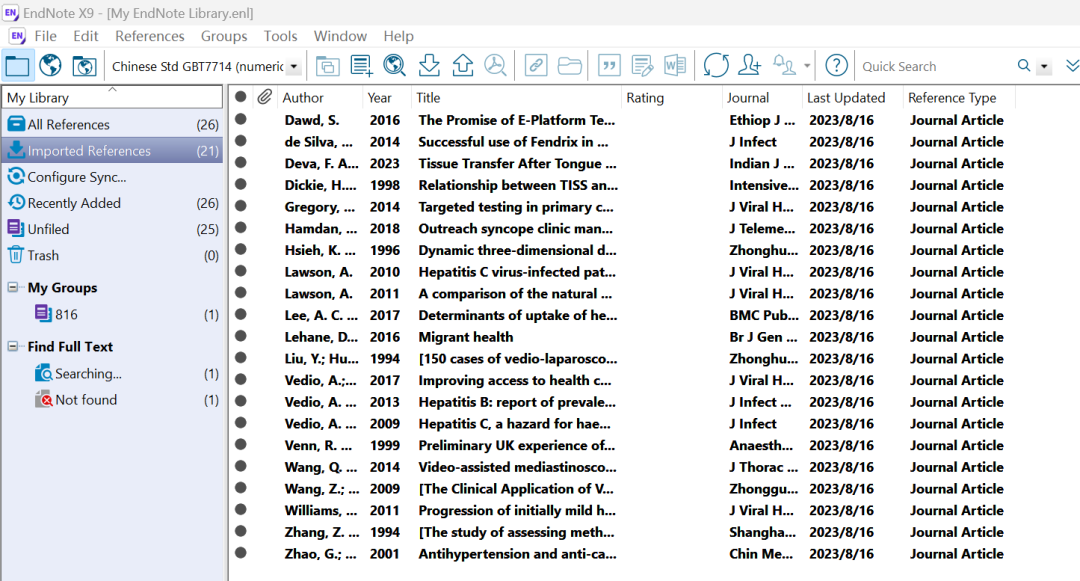
Task: Toggle read status dot for Lee, A. C. row
Action: coord(240,314)
